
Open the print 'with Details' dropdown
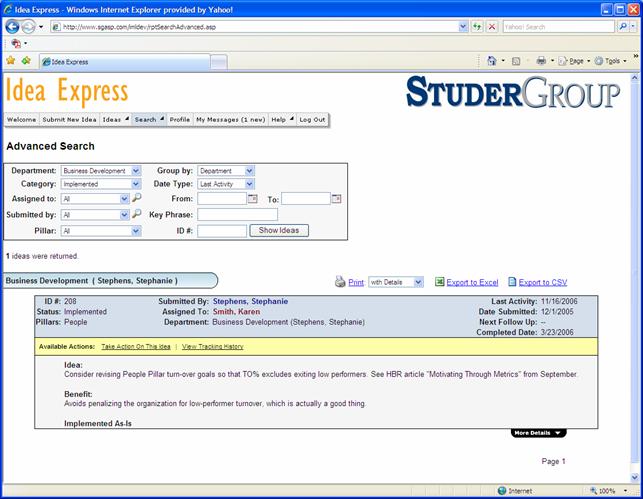click(x=396, y=282)
